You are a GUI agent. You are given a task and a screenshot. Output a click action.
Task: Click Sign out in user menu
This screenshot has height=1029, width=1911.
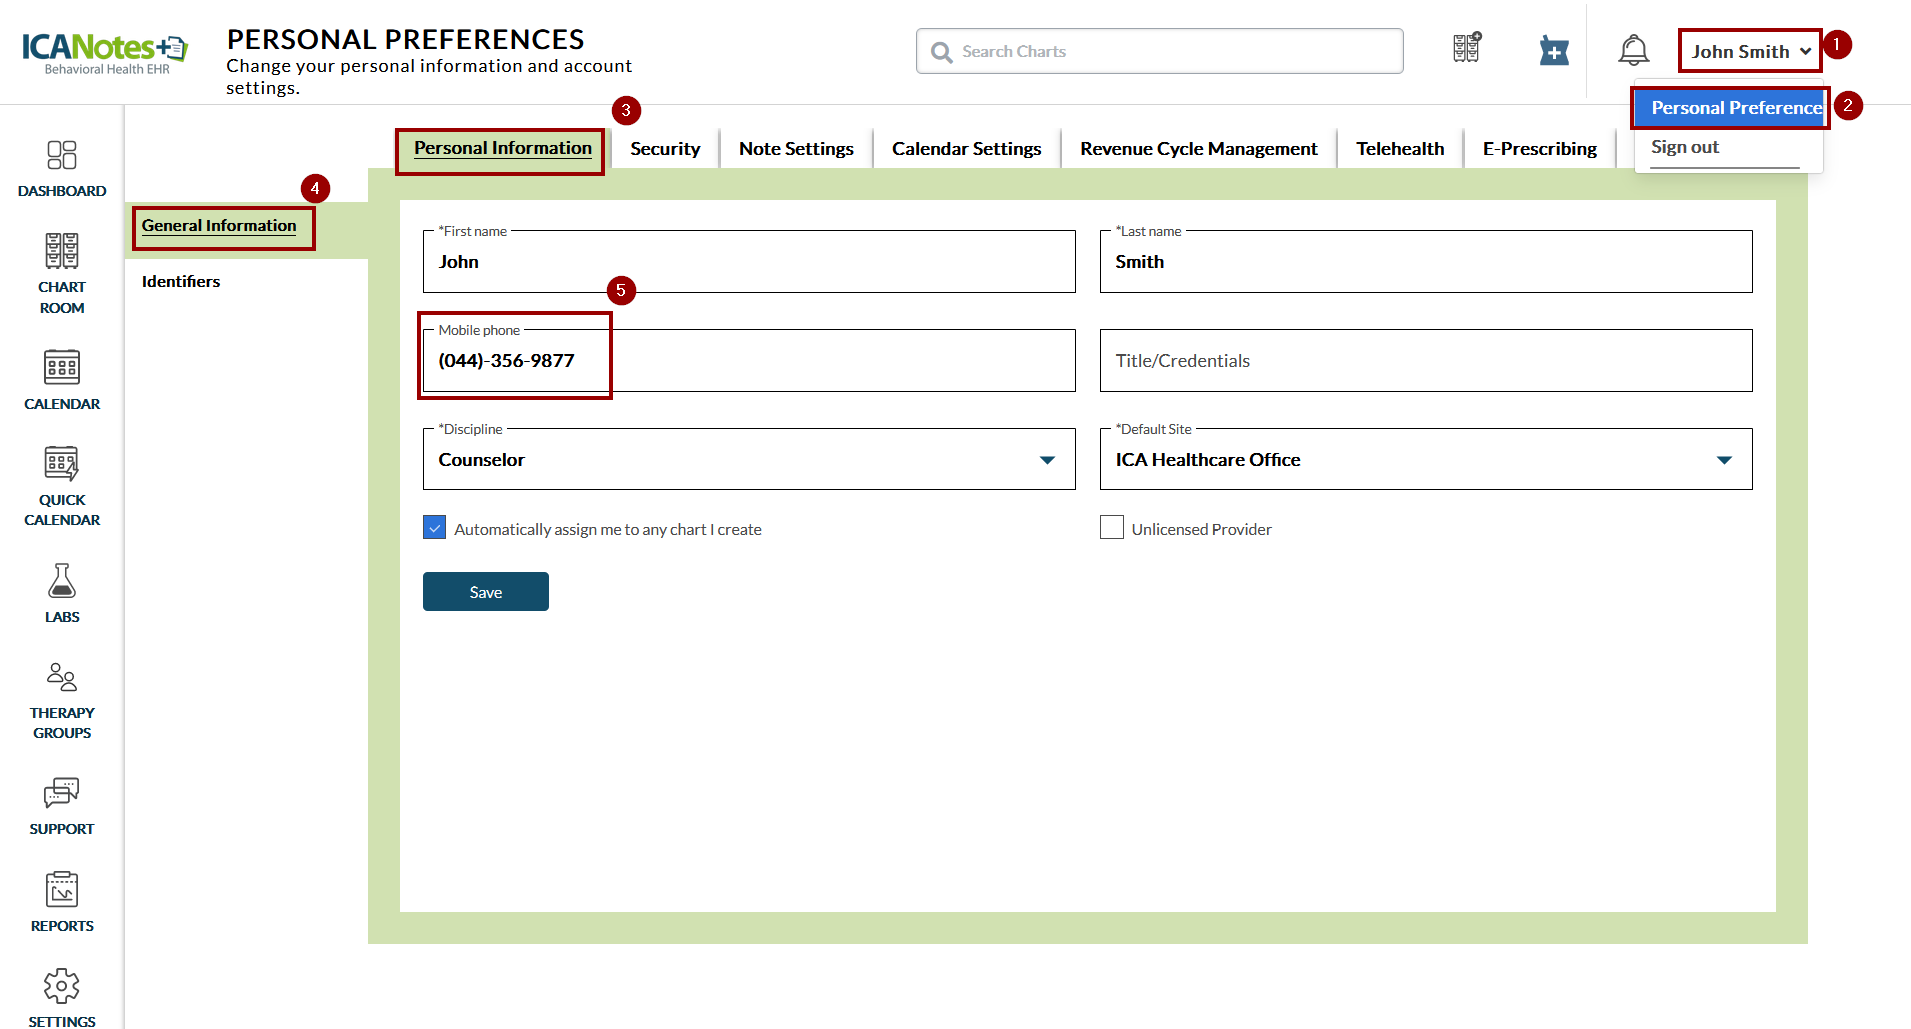(1685, 147)
